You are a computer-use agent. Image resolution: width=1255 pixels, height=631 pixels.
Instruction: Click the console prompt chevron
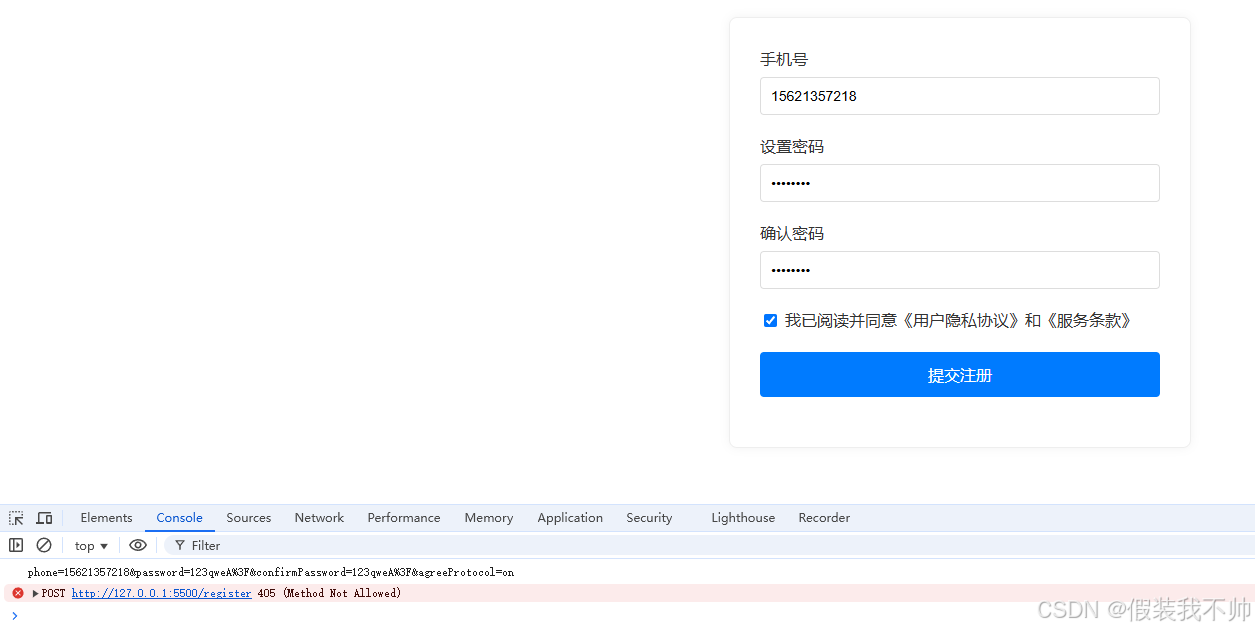point(14,615)
